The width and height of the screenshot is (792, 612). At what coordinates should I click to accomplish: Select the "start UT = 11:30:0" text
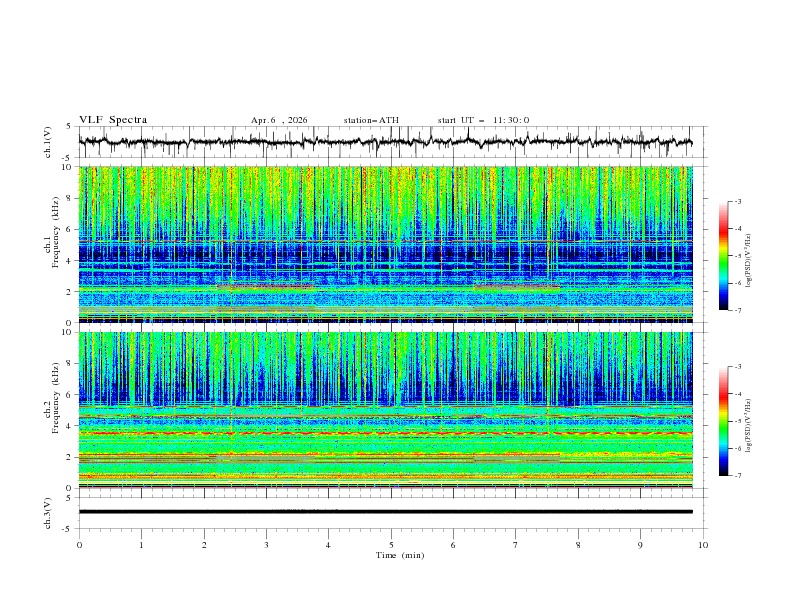pyautogui.click(x=483, y=120)
